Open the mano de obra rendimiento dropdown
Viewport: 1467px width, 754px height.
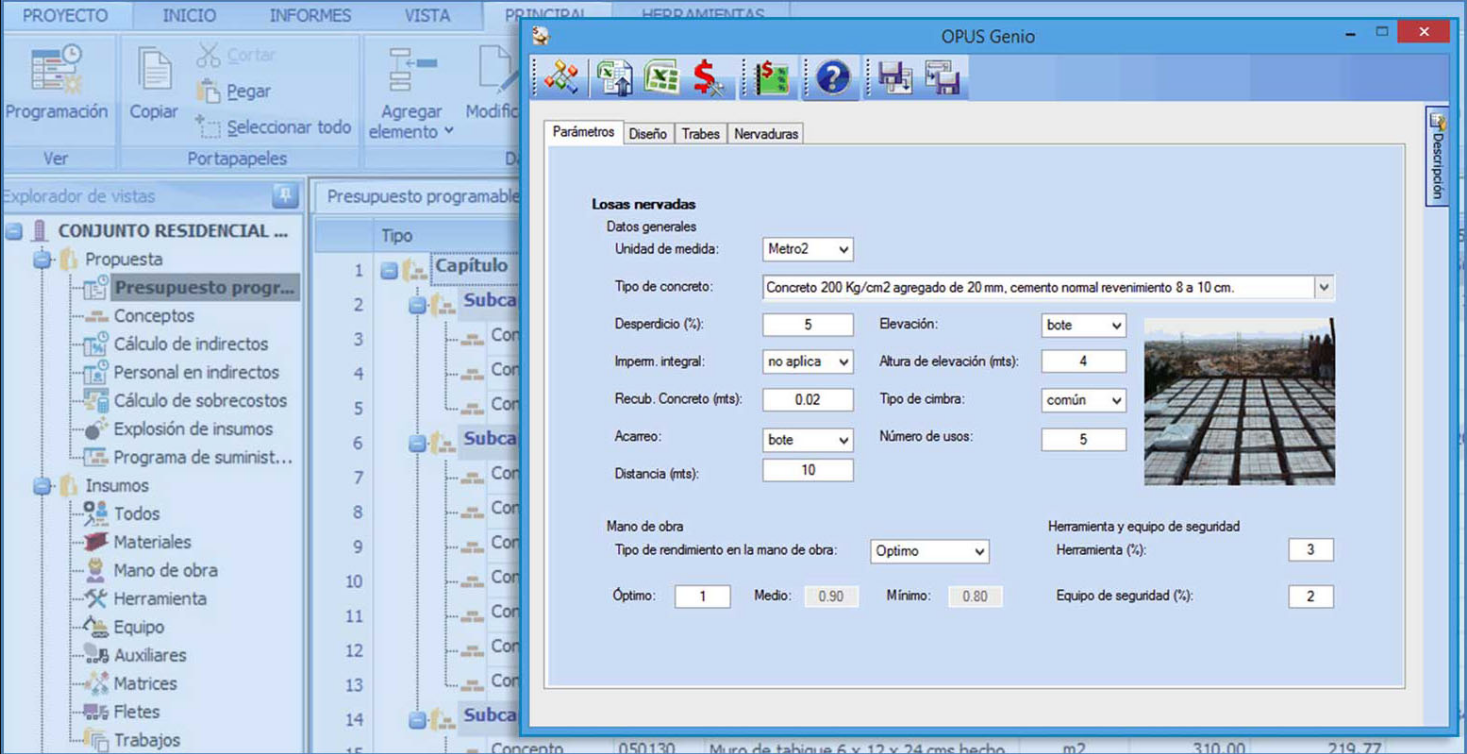click(x=929, y=551)
